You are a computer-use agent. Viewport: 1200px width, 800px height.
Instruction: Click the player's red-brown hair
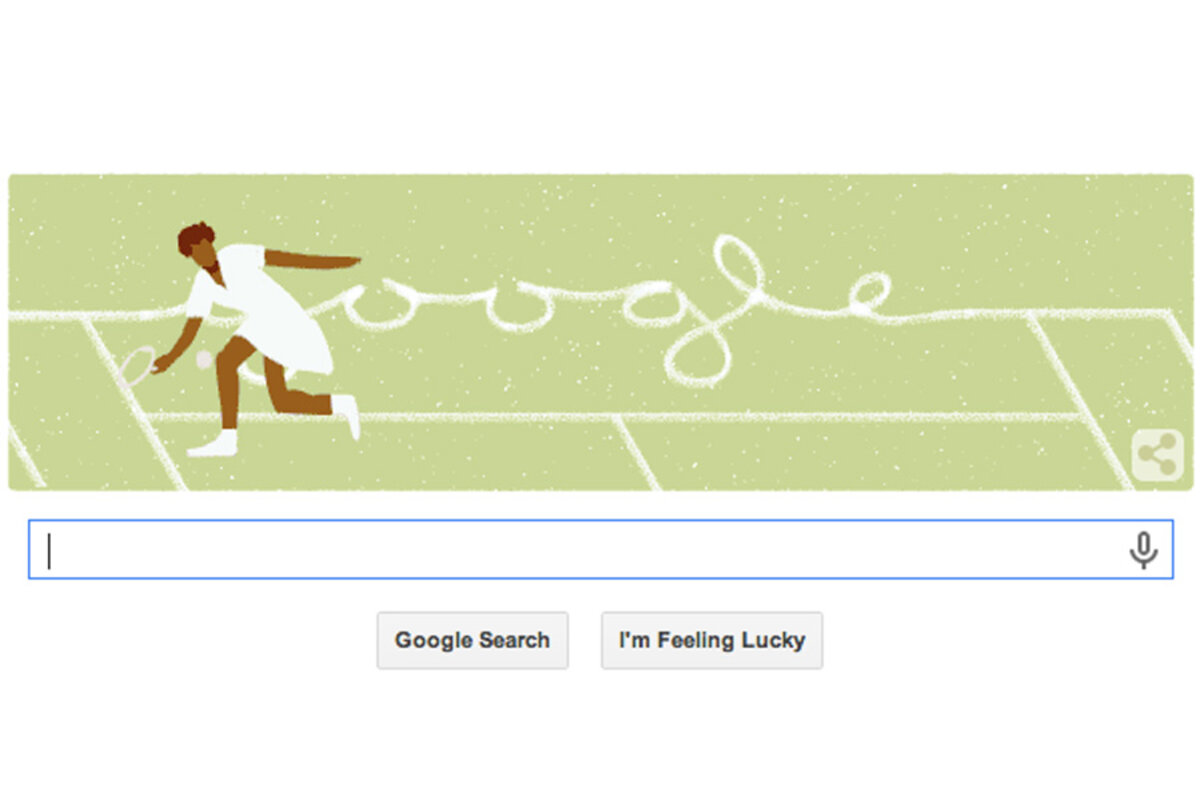click(x=197, y=238)
